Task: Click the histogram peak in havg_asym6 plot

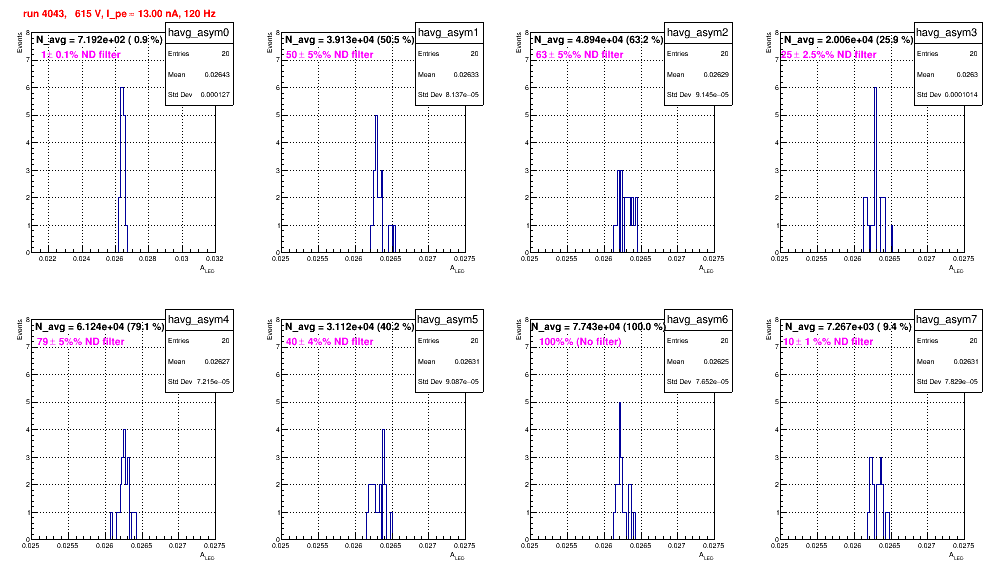Action: [620, 403]
